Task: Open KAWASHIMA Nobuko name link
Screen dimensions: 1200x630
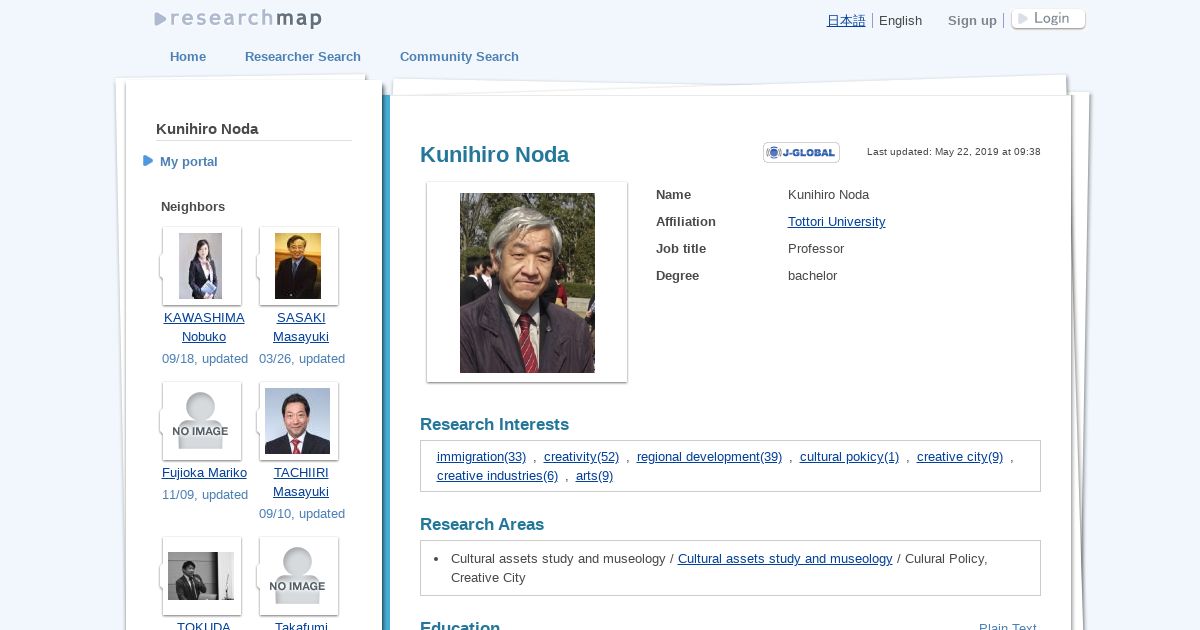Action: [204, 327]
